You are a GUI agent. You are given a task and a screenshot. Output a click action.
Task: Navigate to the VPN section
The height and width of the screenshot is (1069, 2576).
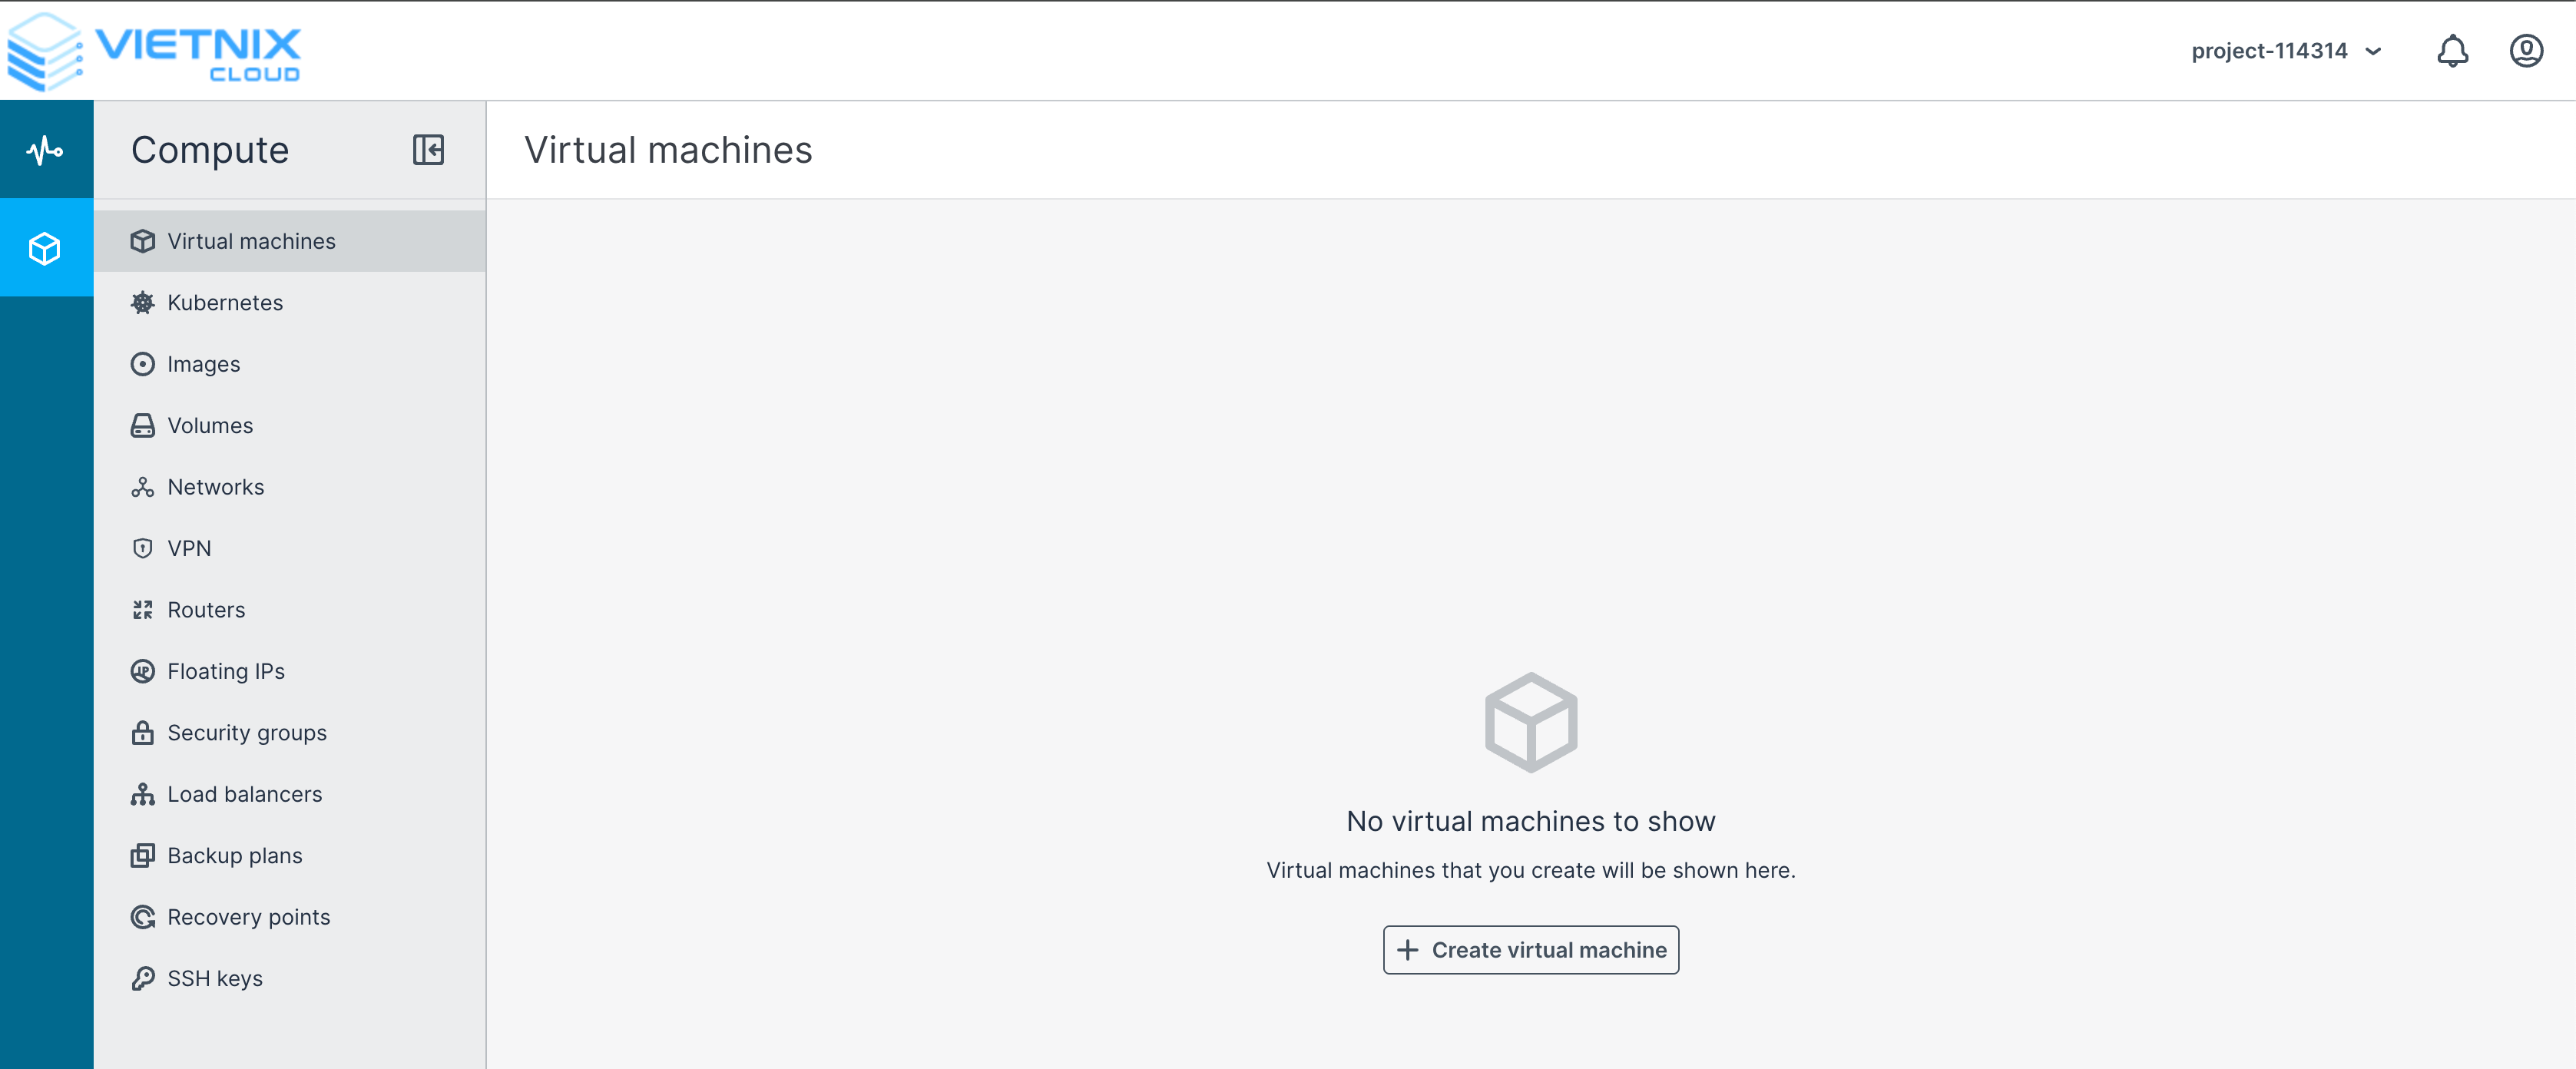[190, 548]
